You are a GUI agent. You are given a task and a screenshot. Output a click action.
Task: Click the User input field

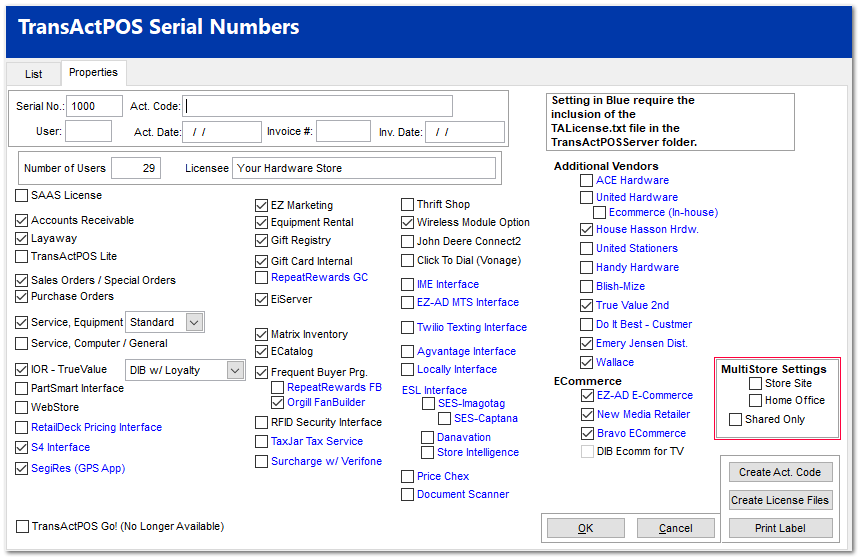tap(88, 131)
